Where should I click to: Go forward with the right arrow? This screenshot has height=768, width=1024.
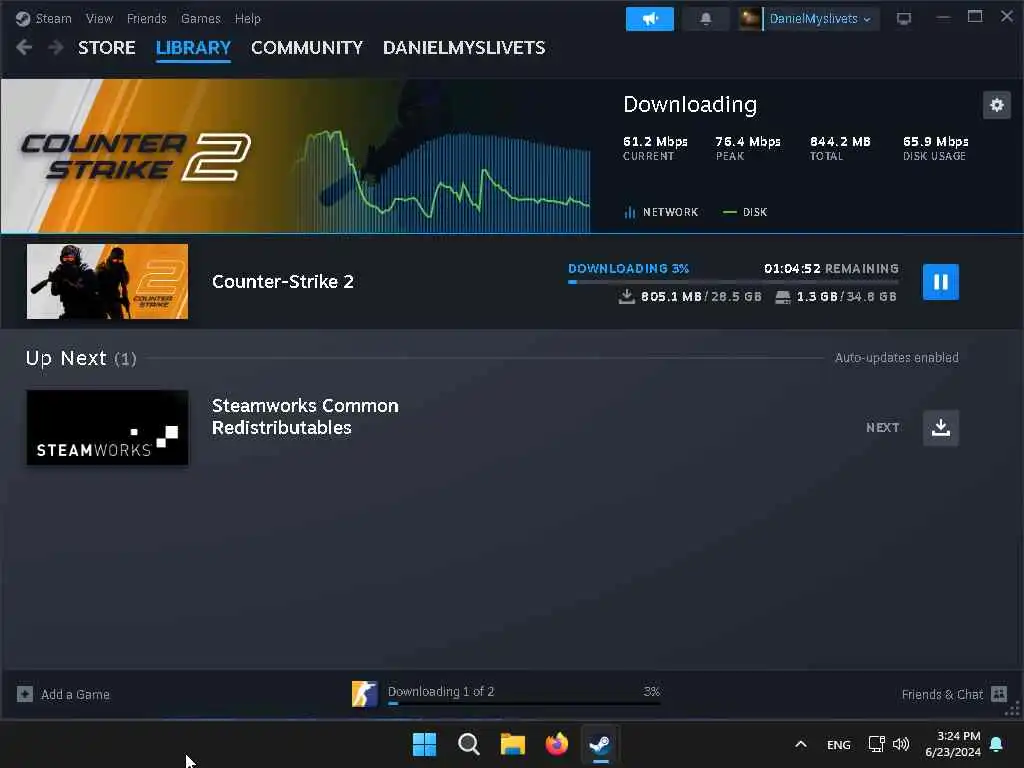[x=56, y=48]
